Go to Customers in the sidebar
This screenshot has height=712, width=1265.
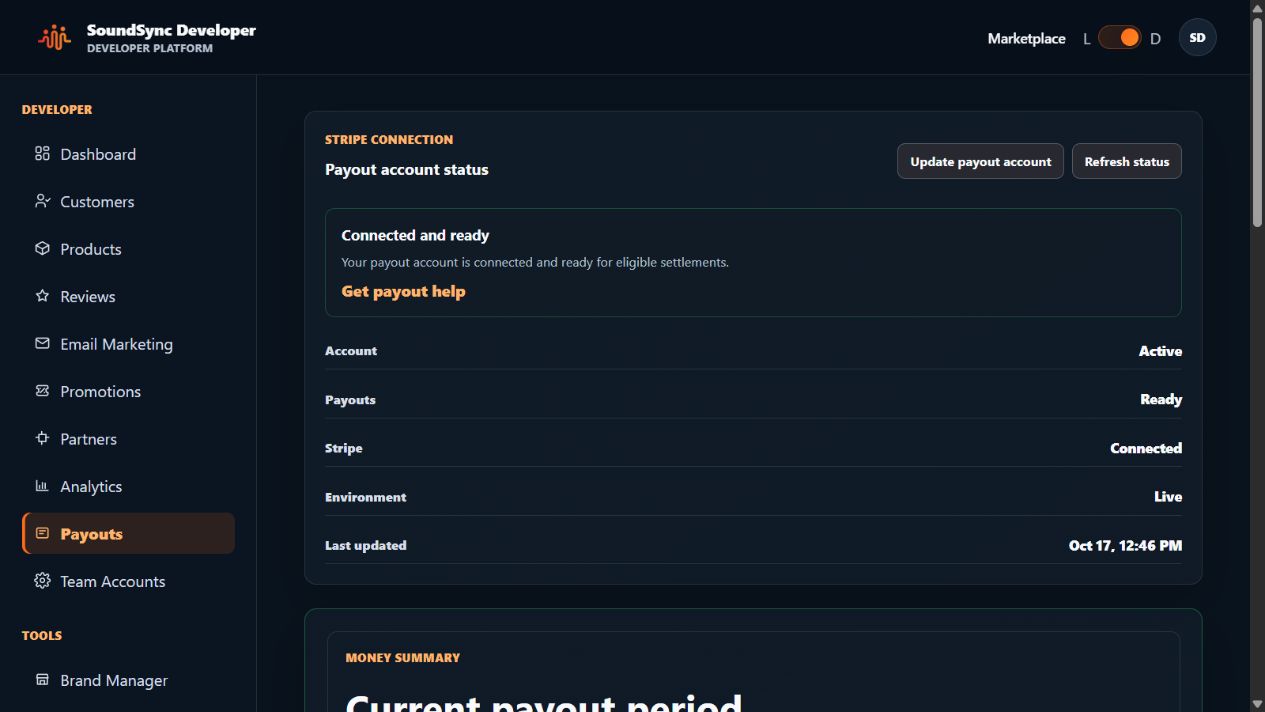(128, 201)
